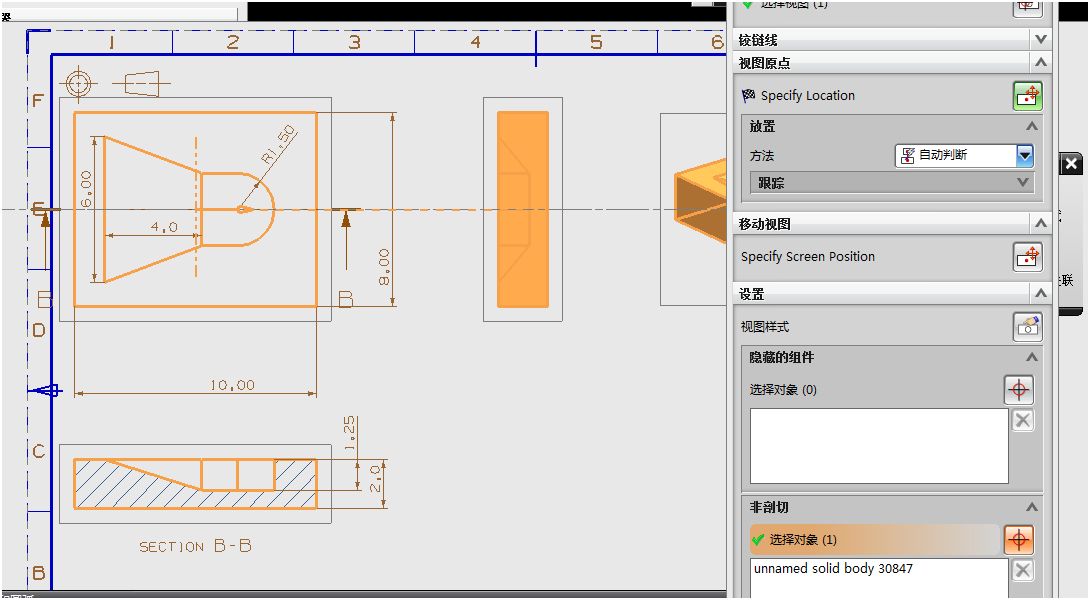
Task: Remove hidden components selection with X button
Action: (x=1023, y=420)
